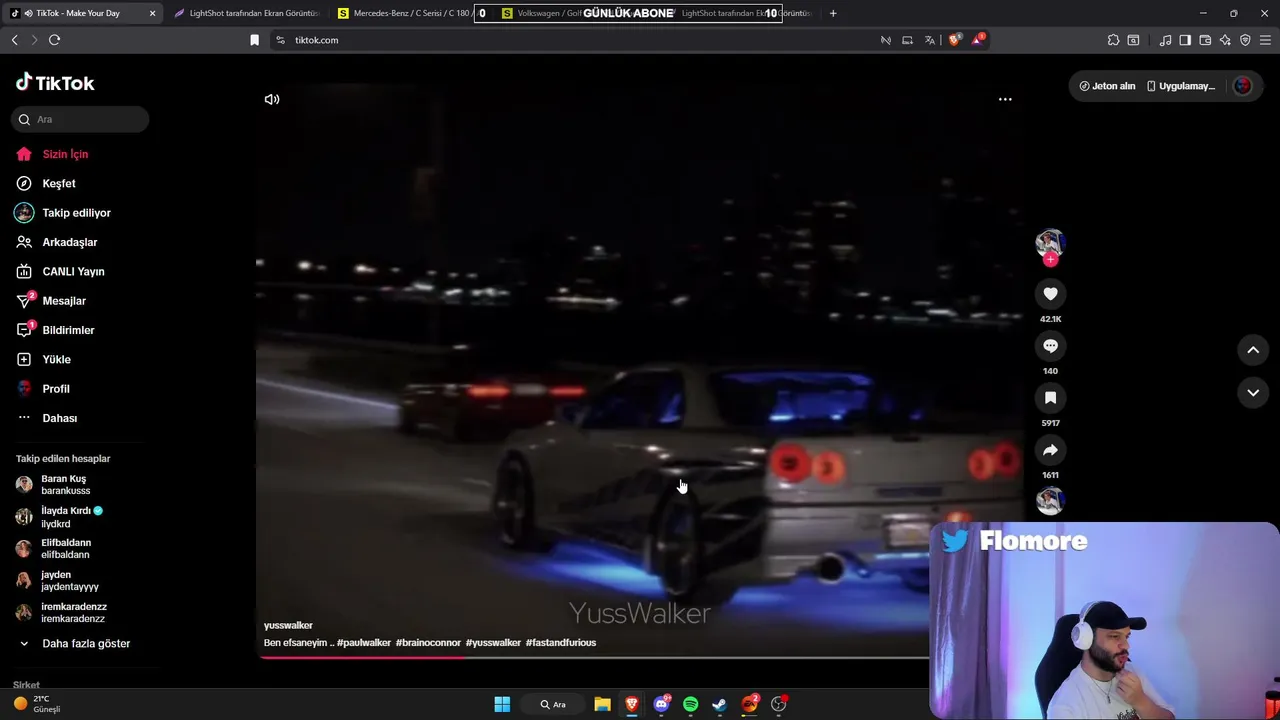Open Brave Rewards triangle icon
1280x720 pixels.
click(978, 40)
